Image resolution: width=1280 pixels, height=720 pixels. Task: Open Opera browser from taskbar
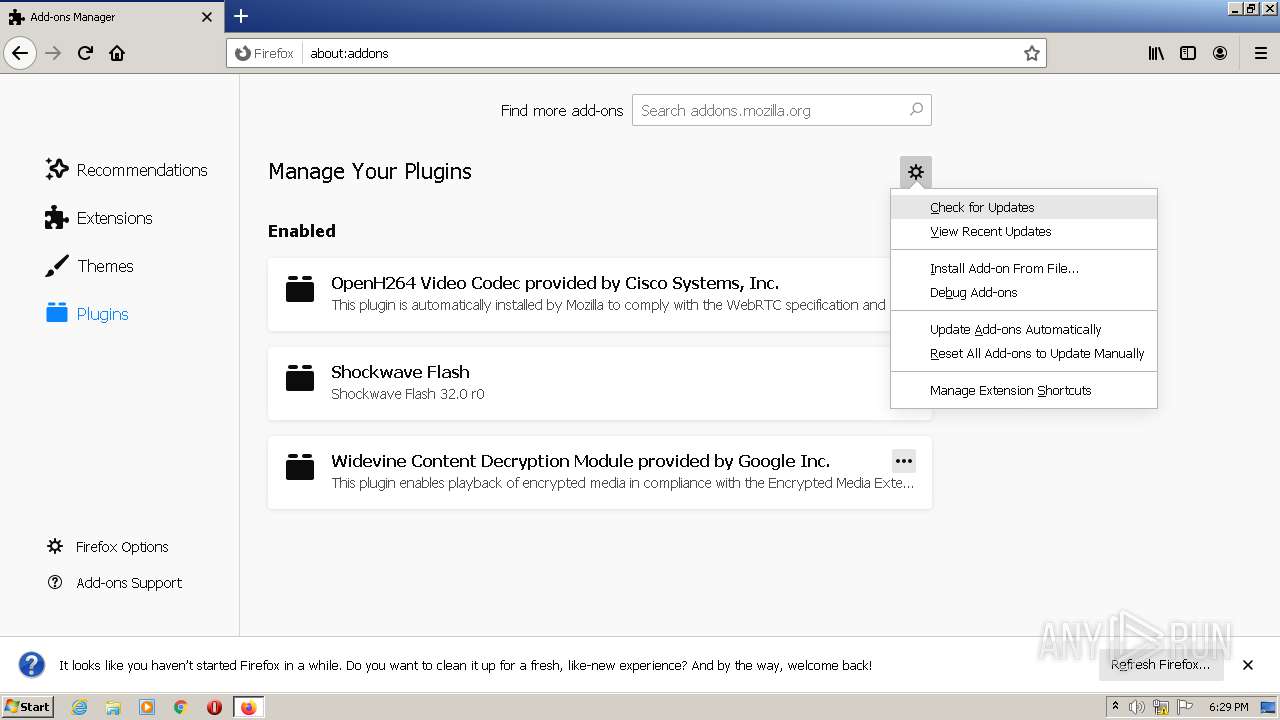pos(214,707)
